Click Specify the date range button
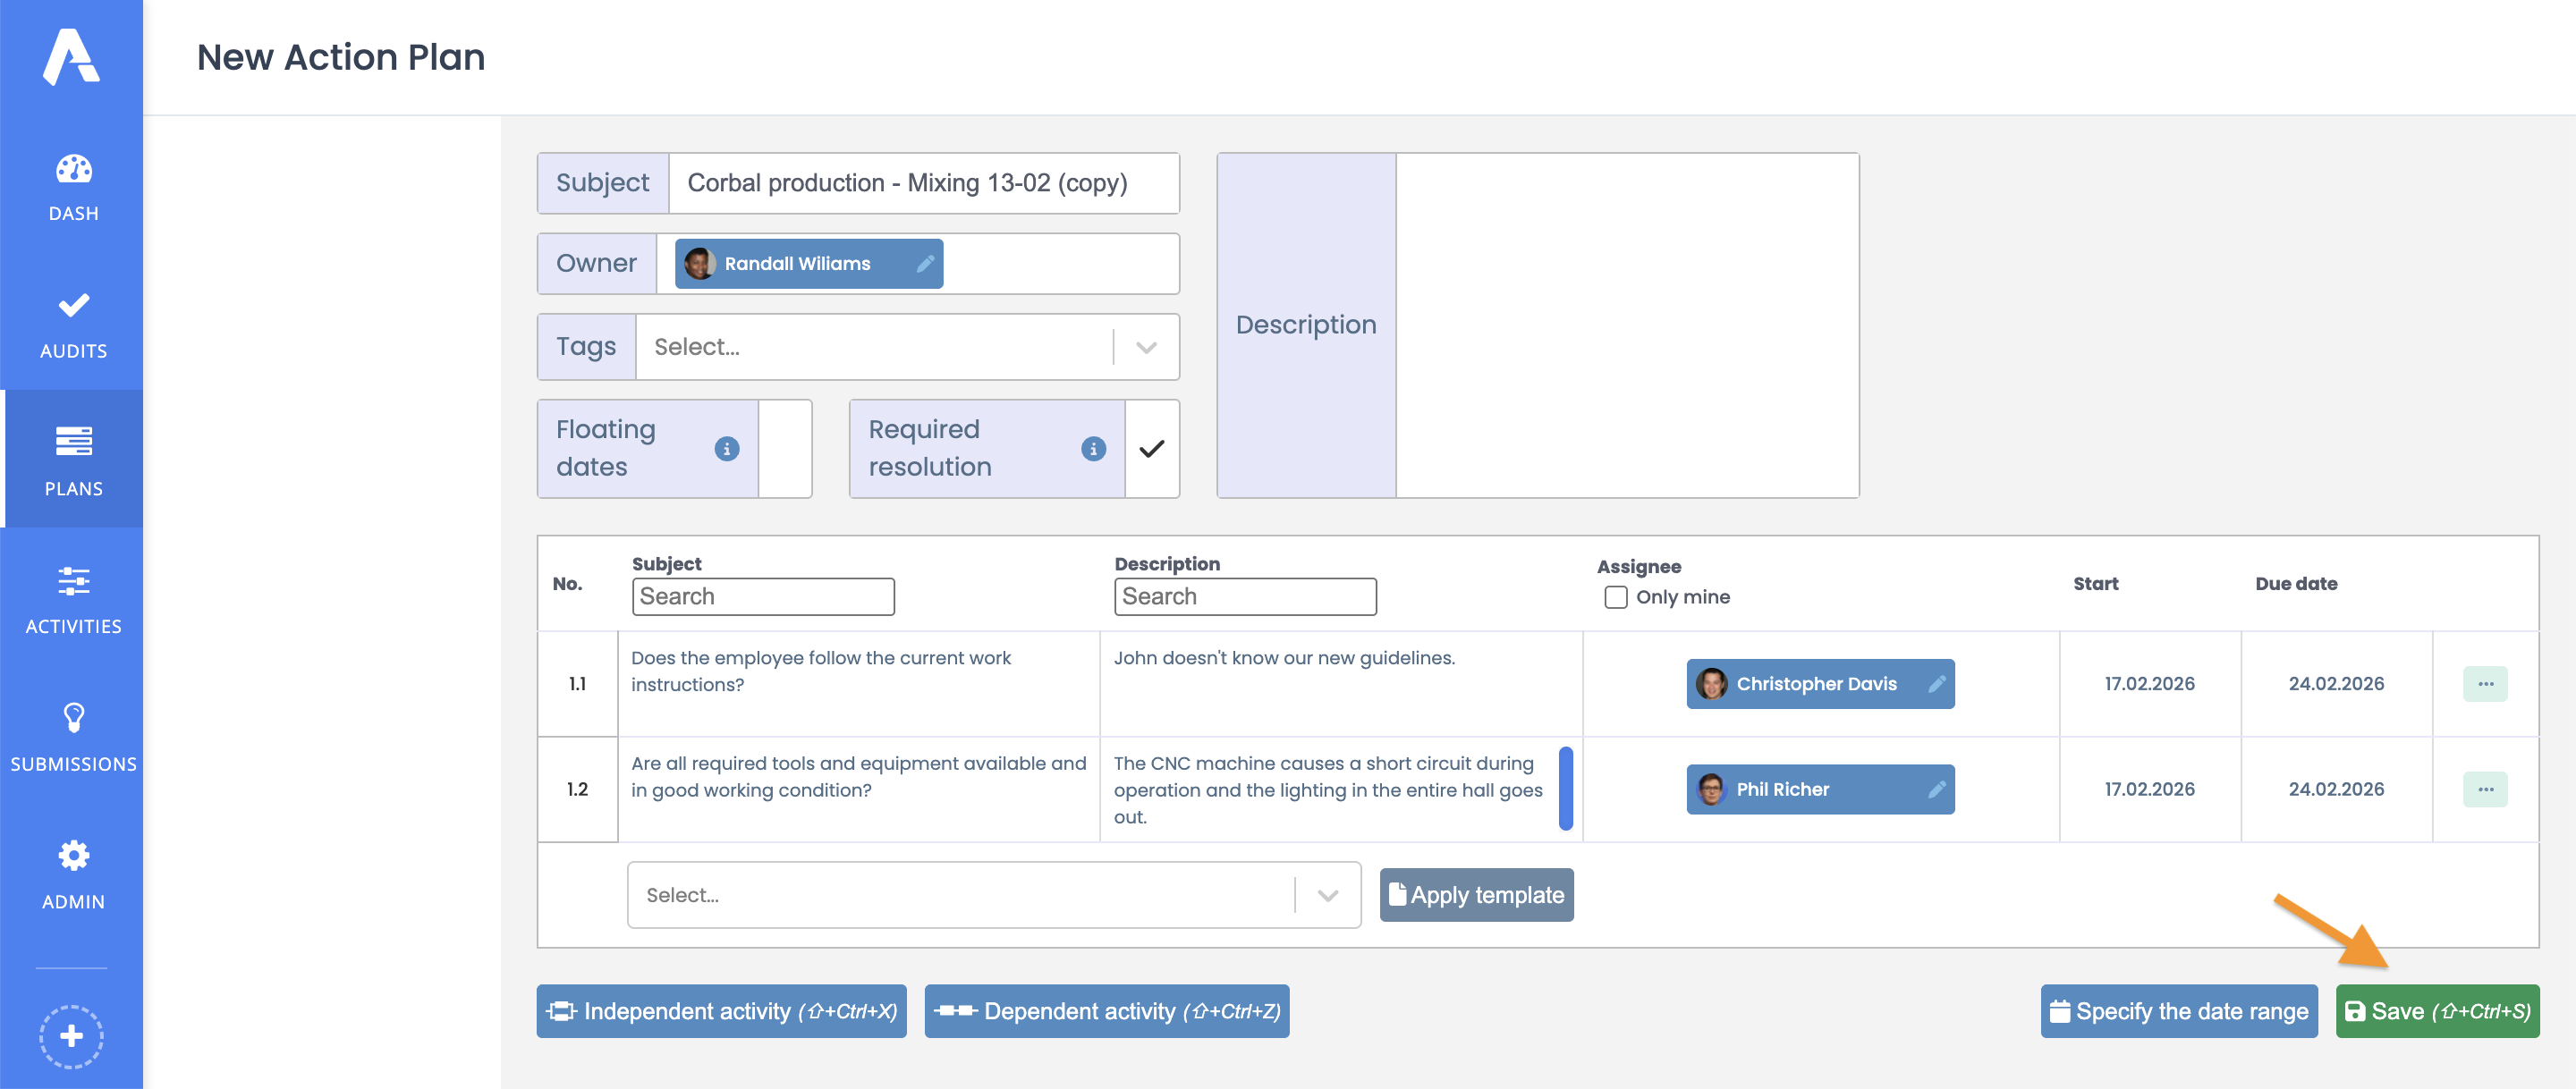 [2178, 1011]
